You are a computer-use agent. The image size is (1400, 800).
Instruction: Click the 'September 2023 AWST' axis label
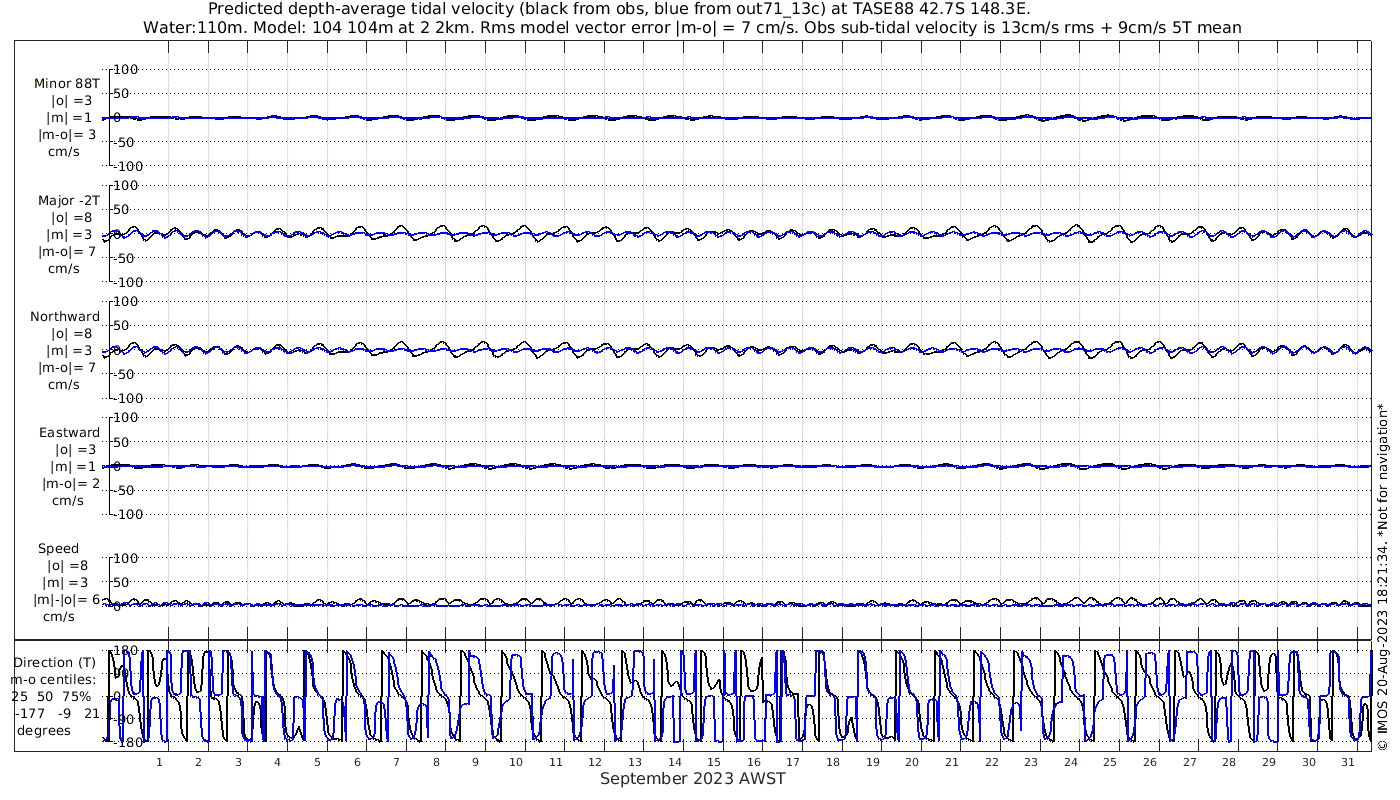point(693,779)
